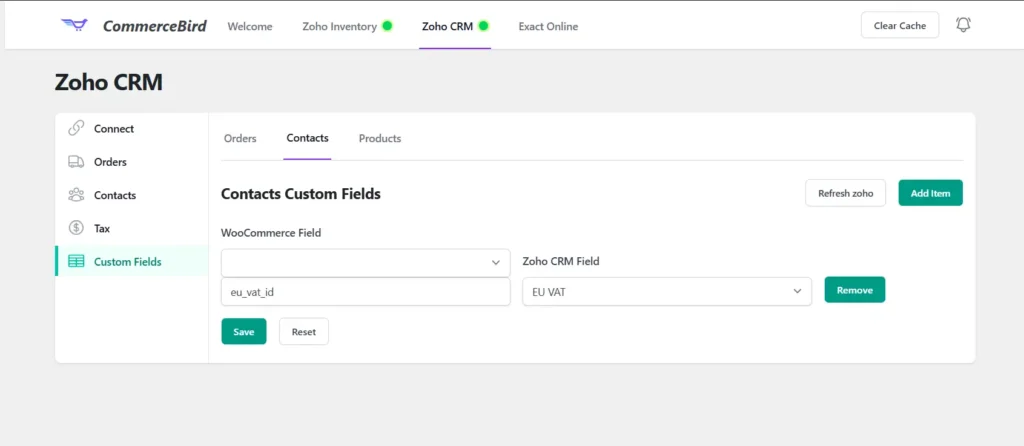
Task: Click the Custom Fields table icon
Action: pos(76,262)
